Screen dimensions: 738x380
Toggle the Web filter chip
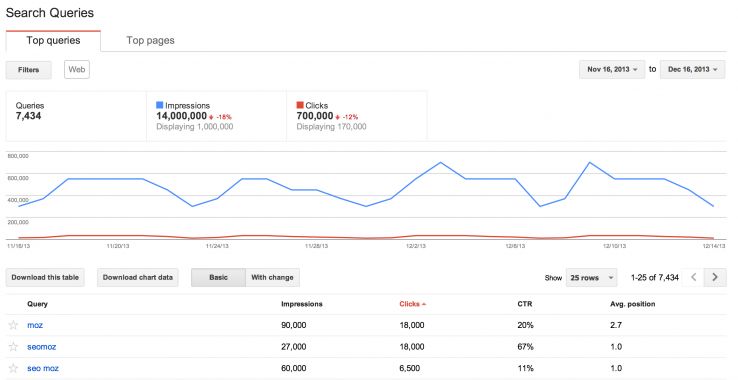77,70
